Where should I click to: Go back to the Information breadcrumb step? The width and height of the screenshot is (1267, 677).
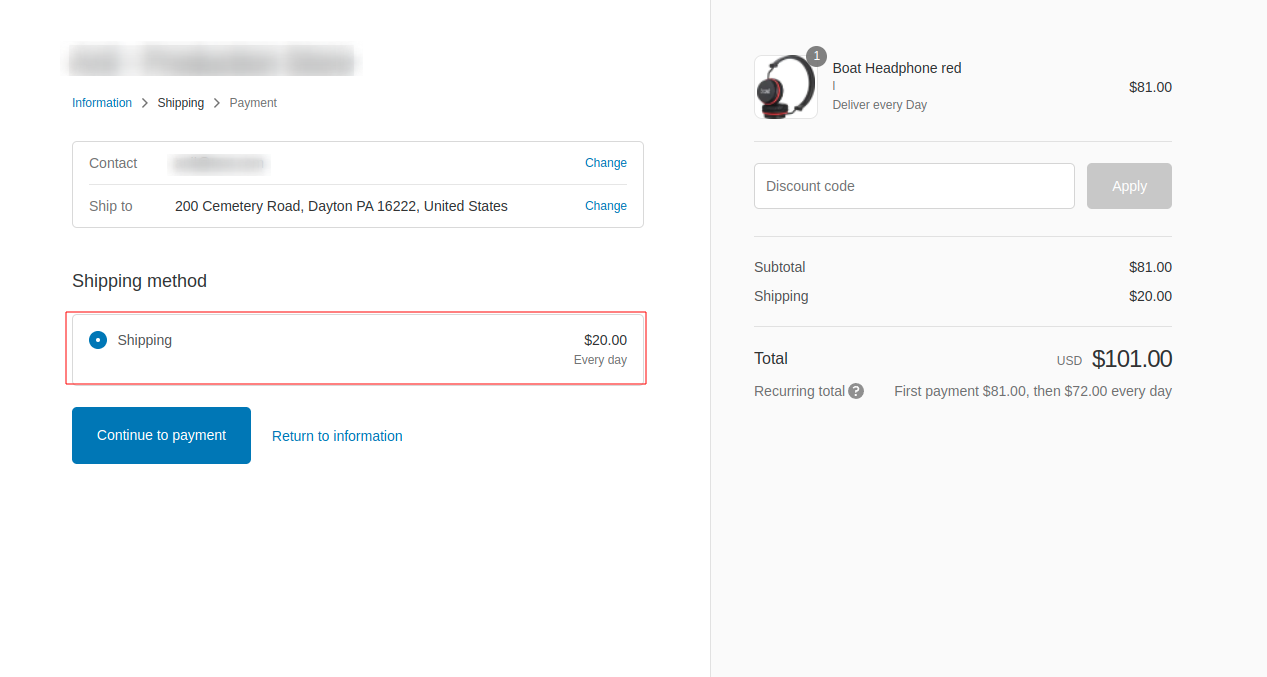pos(102,103)
